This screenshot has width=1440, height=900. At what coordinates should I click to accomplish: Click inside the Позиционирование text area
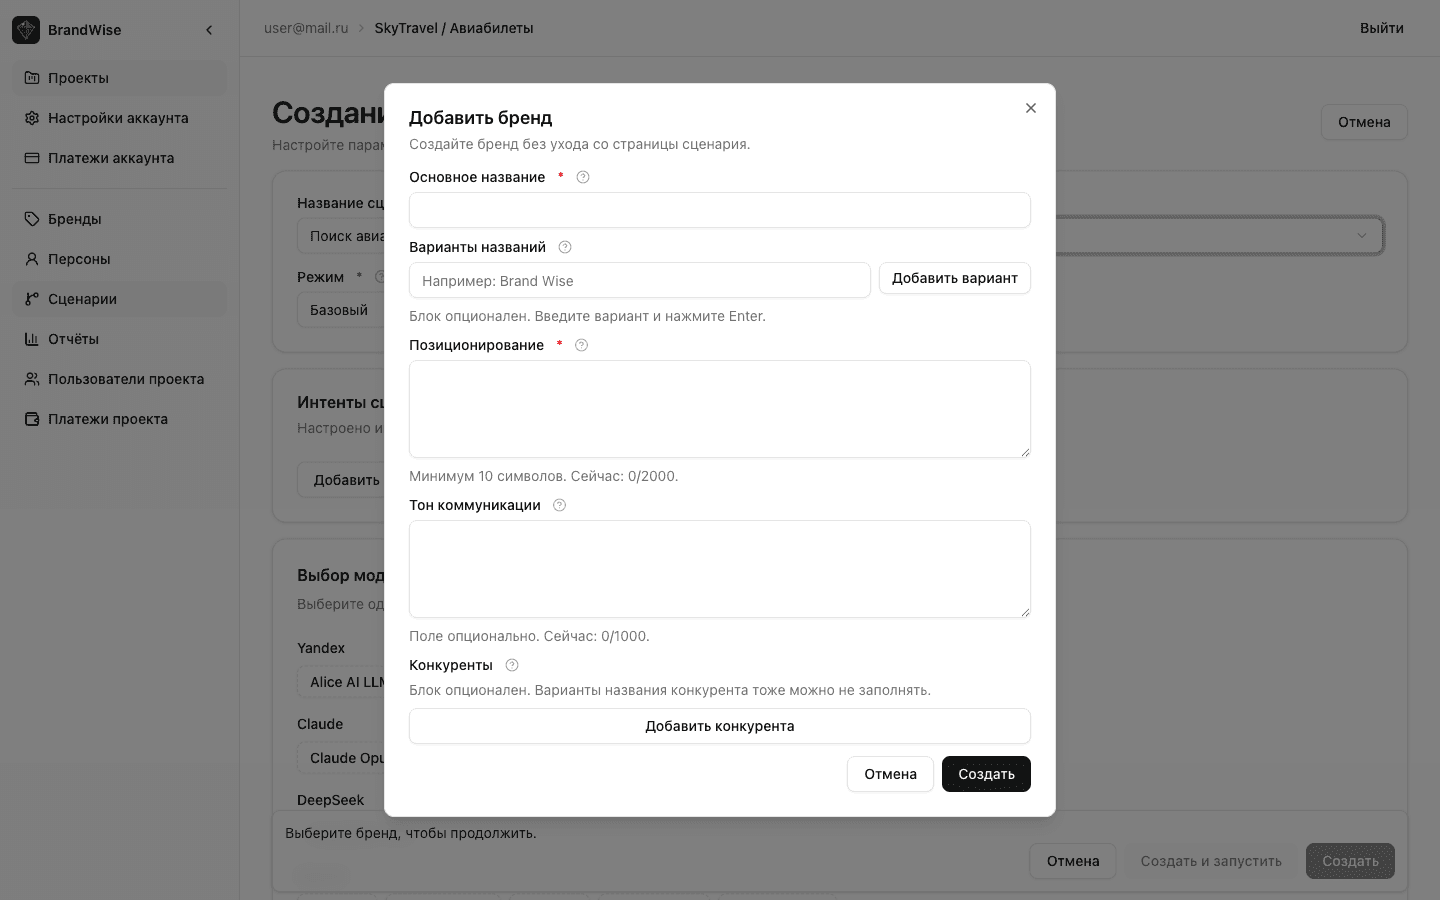(720, 409)
